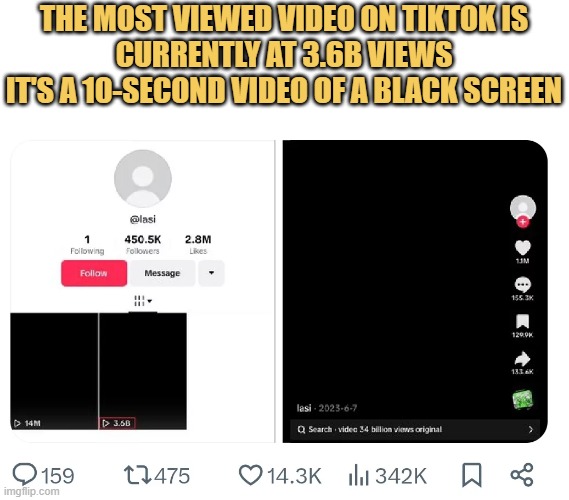Share the TikTok video arrow icon

[x=523, y=358]
